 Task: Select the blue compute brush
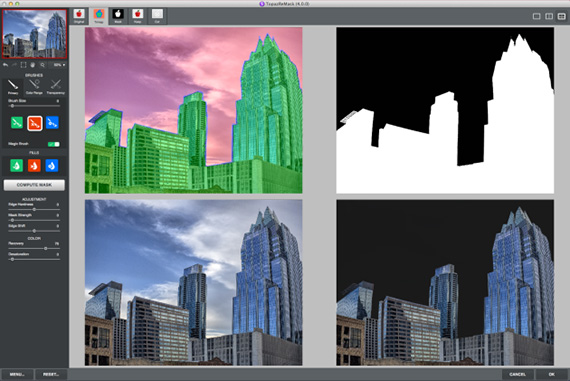click(52, 123)
